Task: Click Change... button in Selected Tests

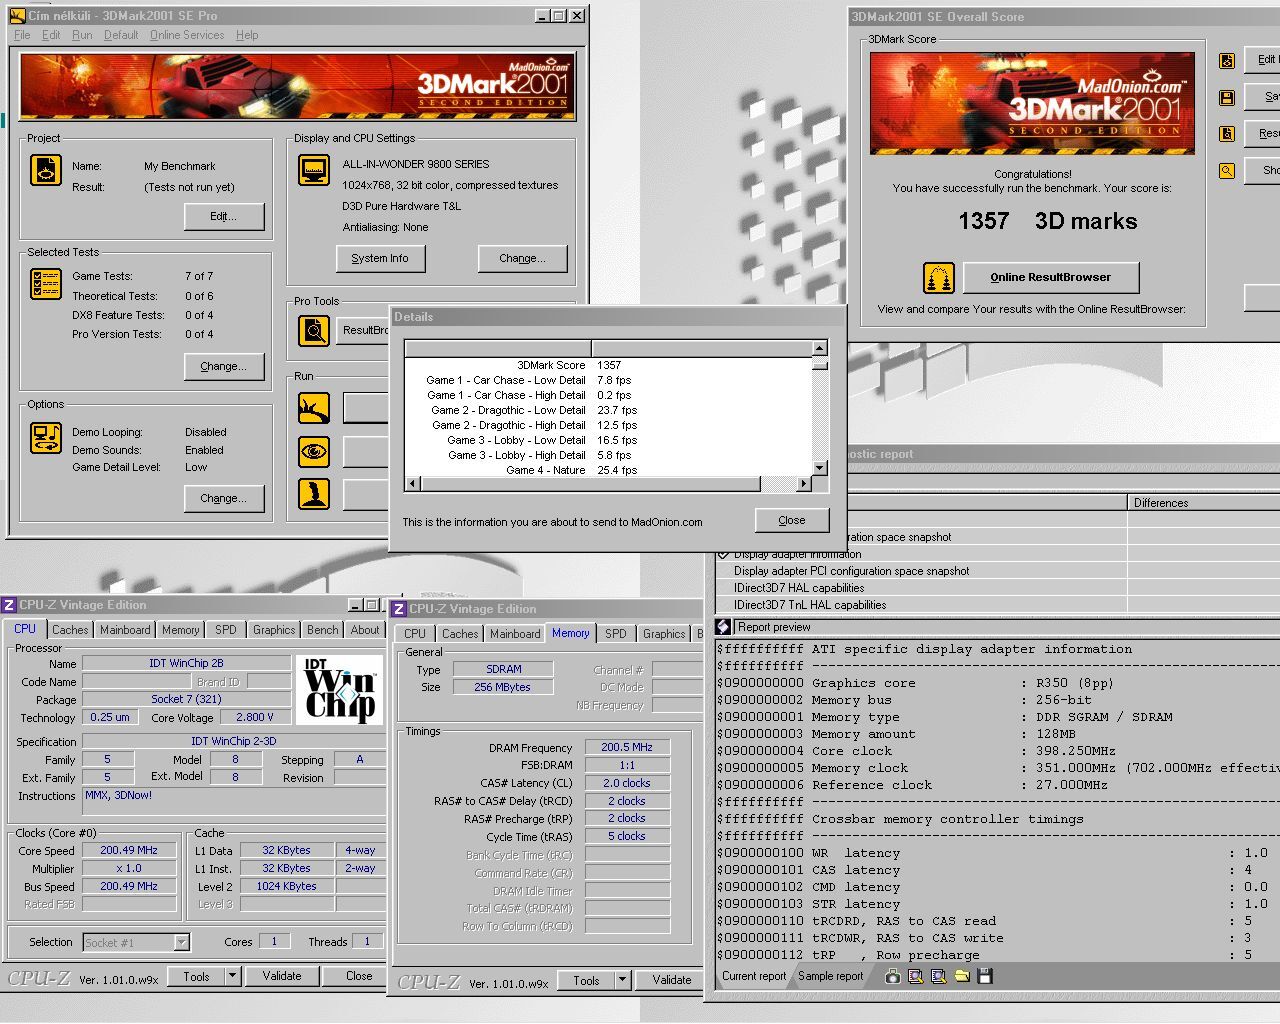Action: point(224,366)
